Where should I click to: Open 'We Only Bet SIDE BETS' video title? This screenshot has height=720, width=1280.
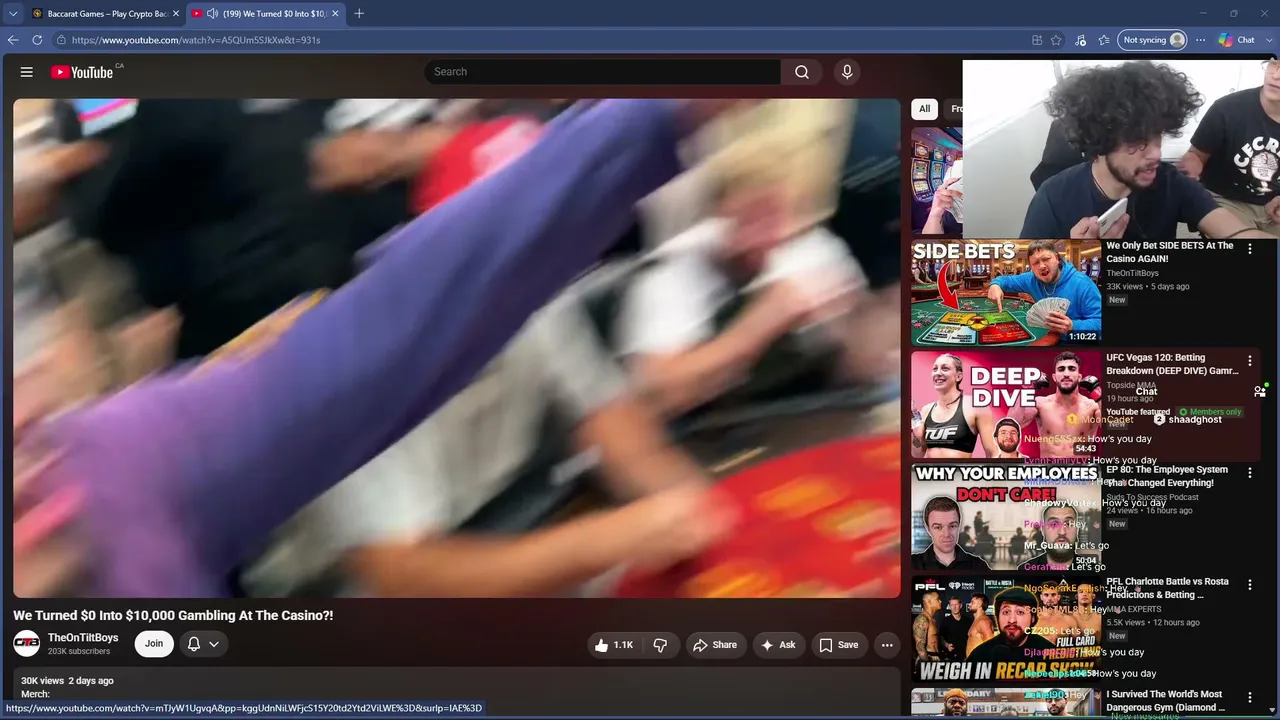[1170, 252]
